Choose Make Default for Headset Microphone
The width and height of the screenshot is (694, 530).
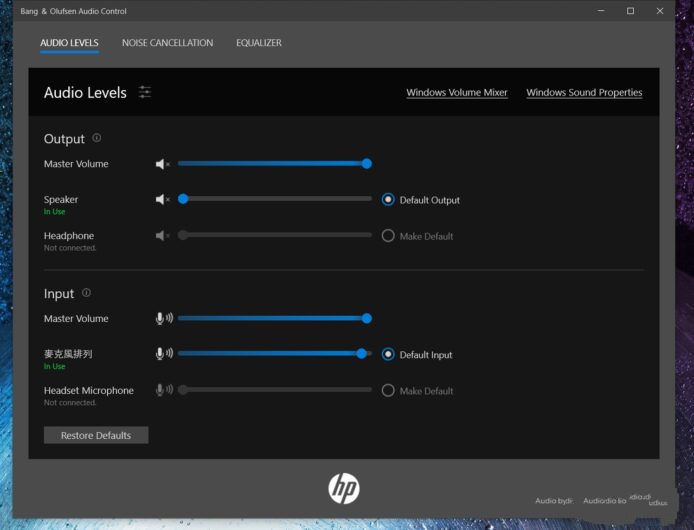point(388,391)
